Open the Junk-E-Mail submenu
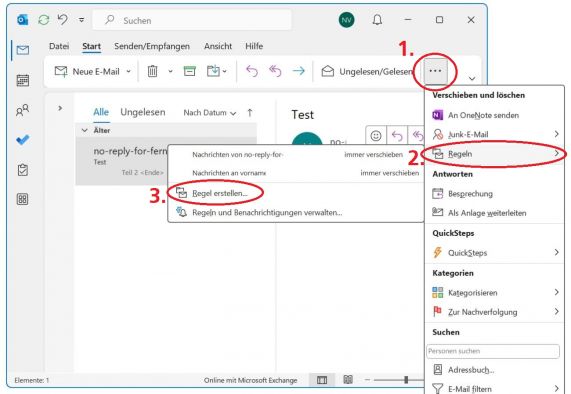571x394 pixels. [x=494, y=134]
